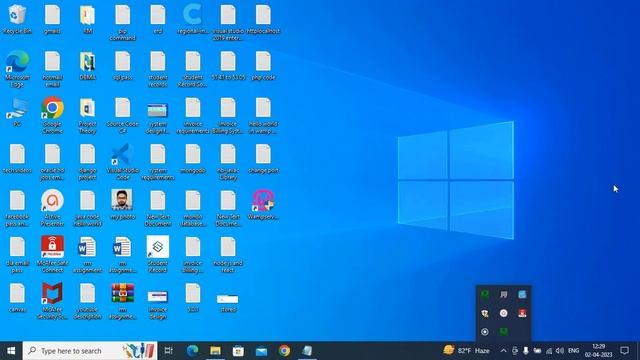Select the Project Theory folder
The height and width of the screenshot is (360, 640).
point(87,116)
